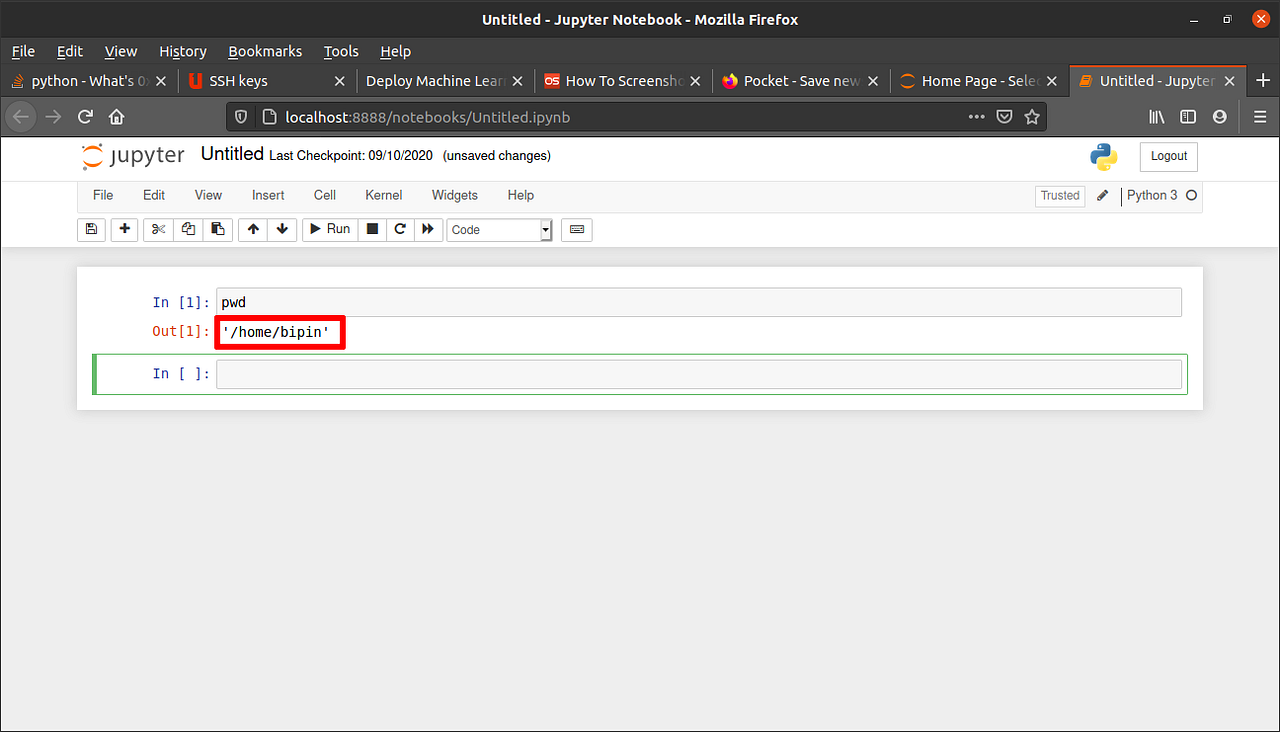
Task: Open the cell type dropdown showing Code
Action: pos(497,229)
